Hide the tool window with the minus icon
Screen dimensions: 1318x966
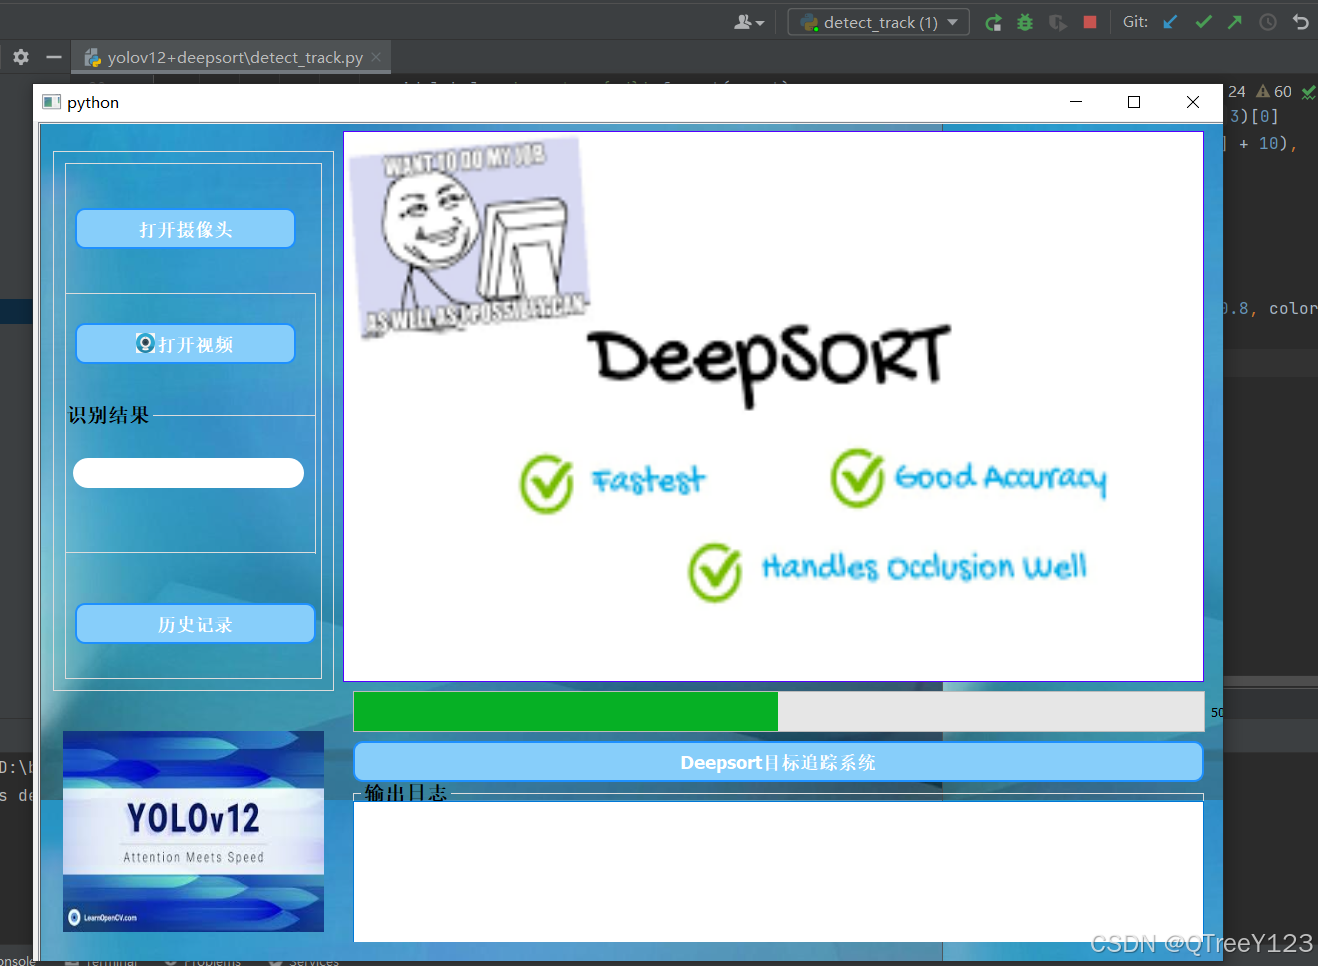pos(54,57)
